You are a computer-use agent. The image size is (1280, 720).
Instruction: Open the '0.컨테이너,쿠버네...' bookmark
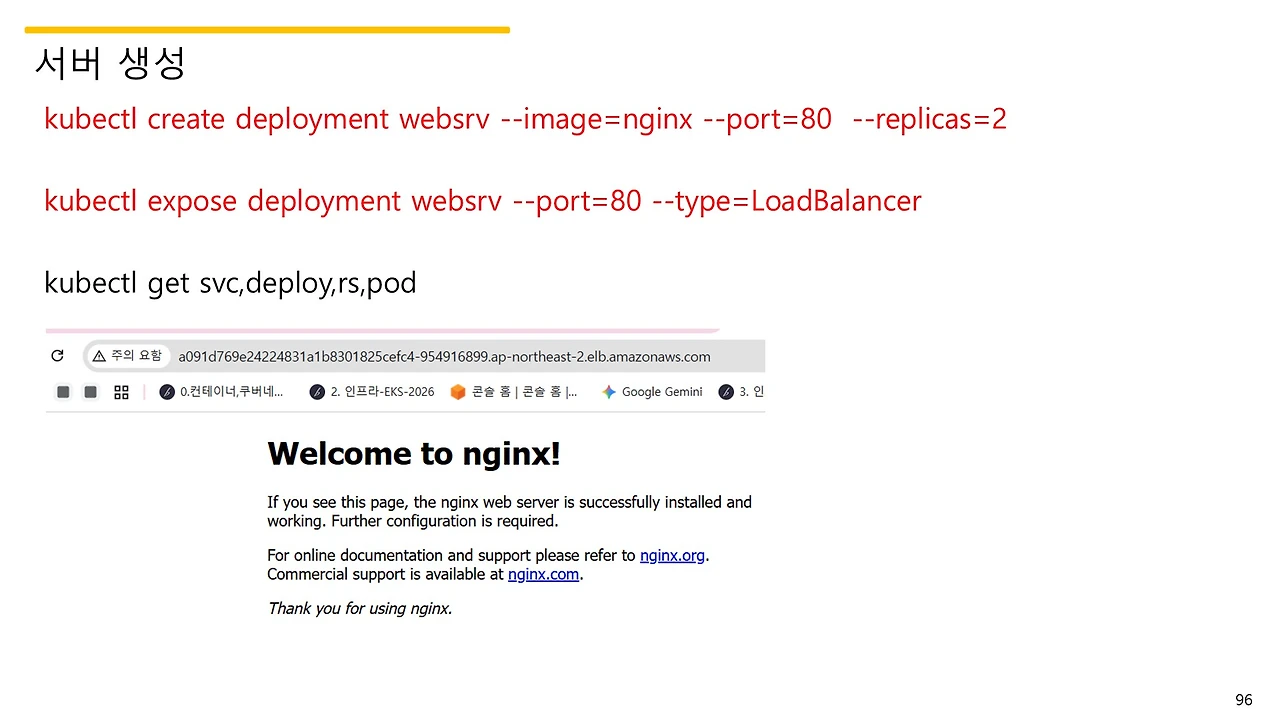coord(222,392)
